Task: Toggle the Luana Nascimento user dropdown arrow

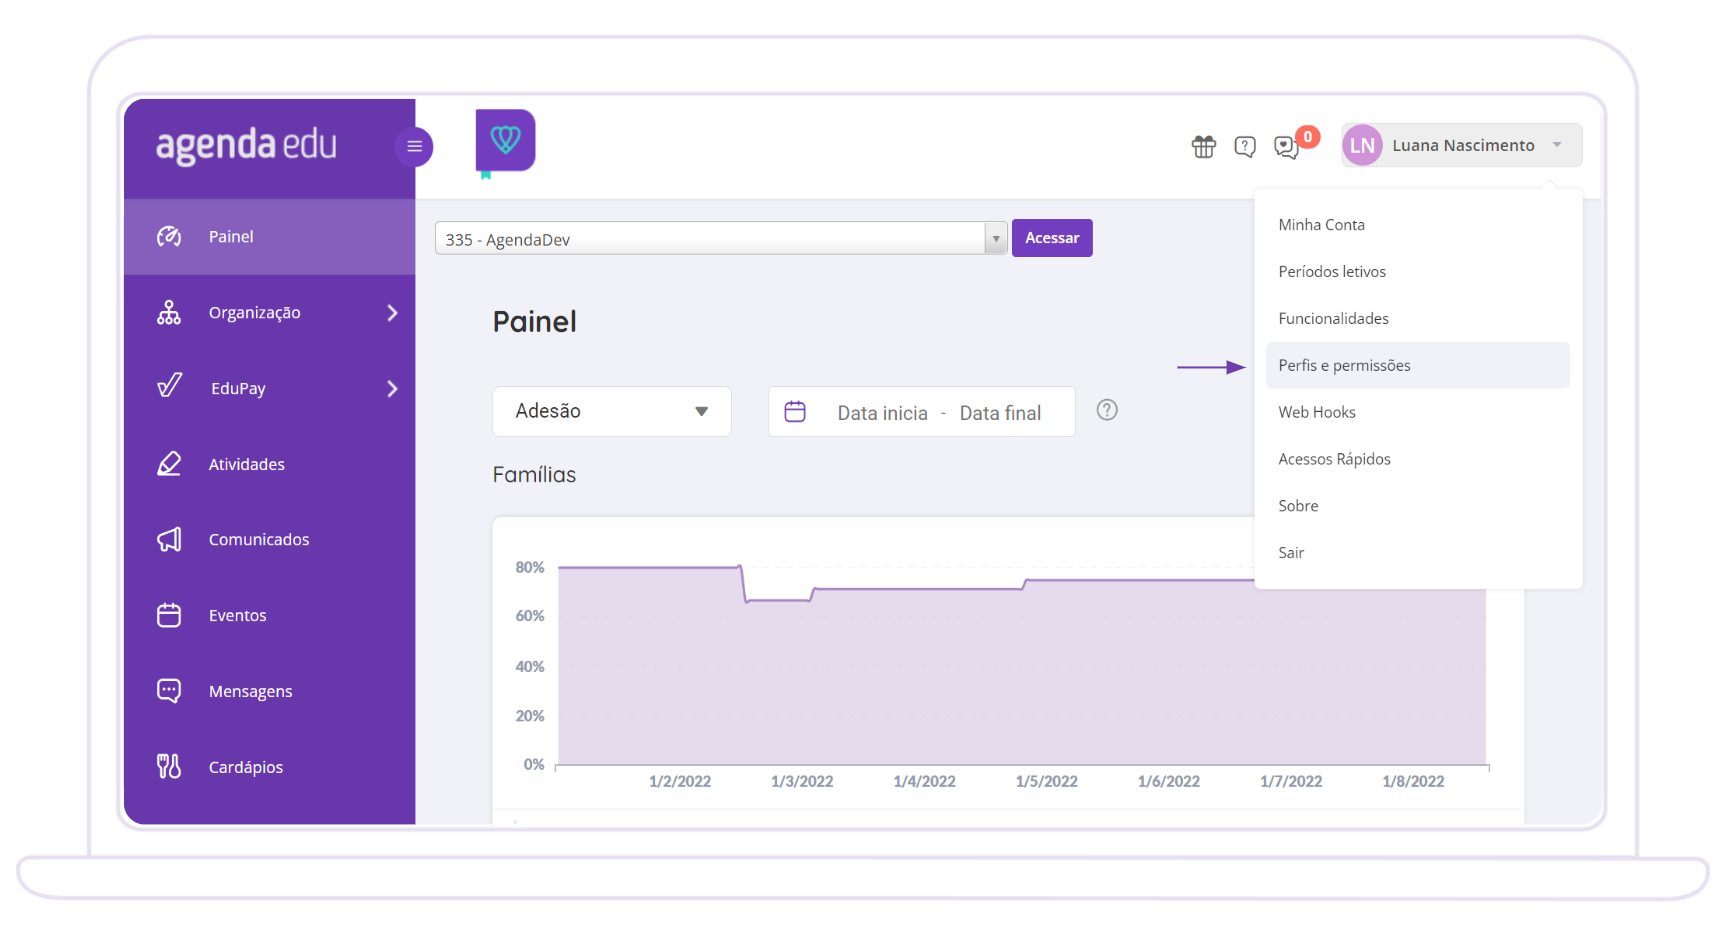Action: click(1557, 145)
